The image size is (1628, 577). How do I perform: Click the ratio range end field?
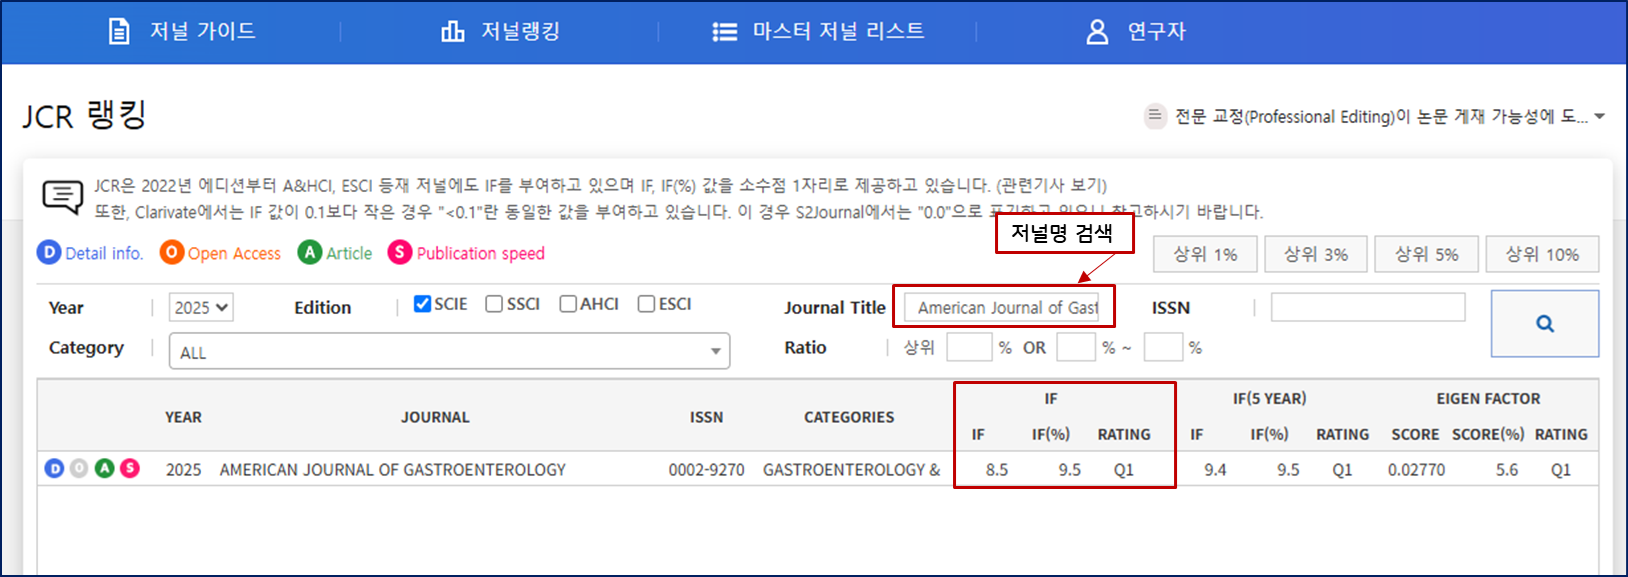pyautogui.click(x=1163, y=347)
